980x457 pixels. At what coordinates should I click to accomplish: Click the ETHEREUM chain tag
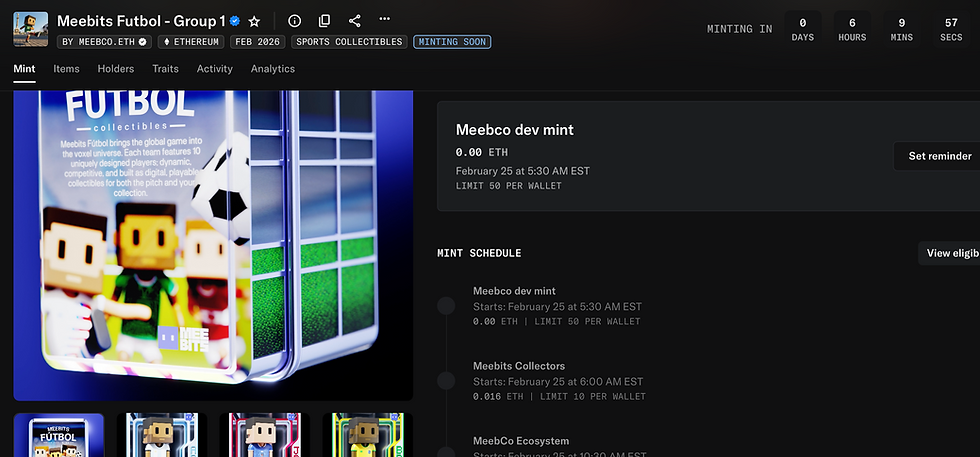point(191,42)
